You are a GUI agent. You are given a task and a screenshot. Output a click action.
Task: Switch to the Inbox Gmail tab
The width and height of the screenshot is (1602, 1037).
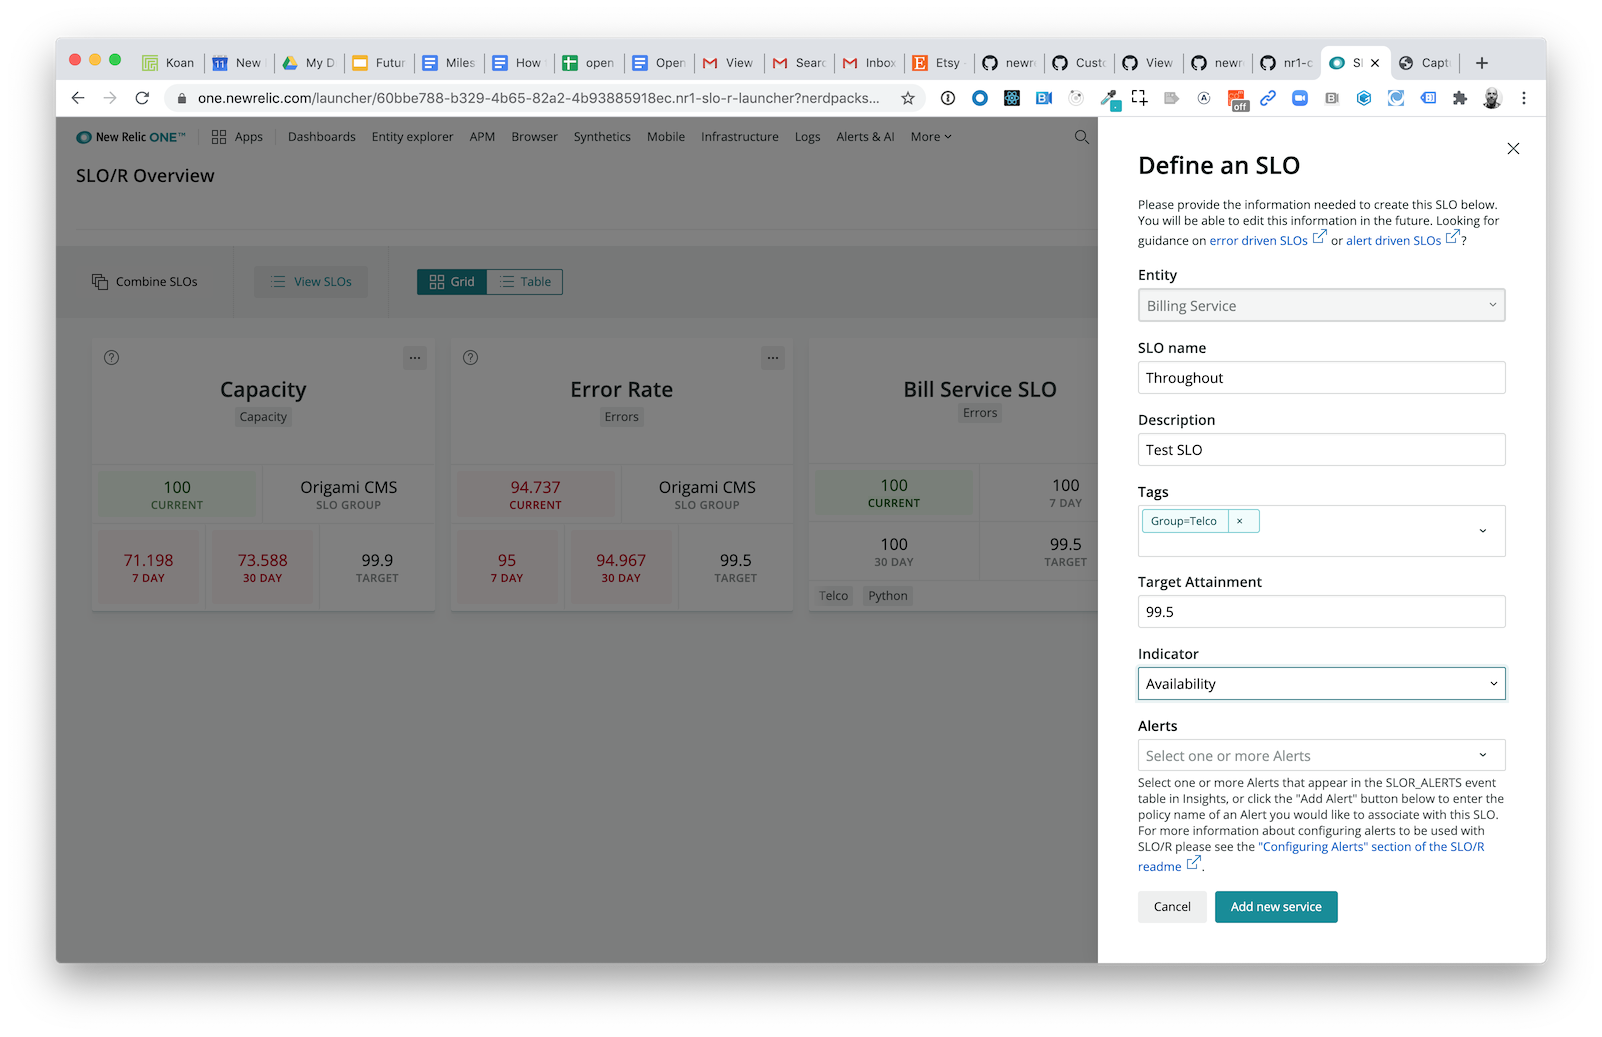point(869,63)
